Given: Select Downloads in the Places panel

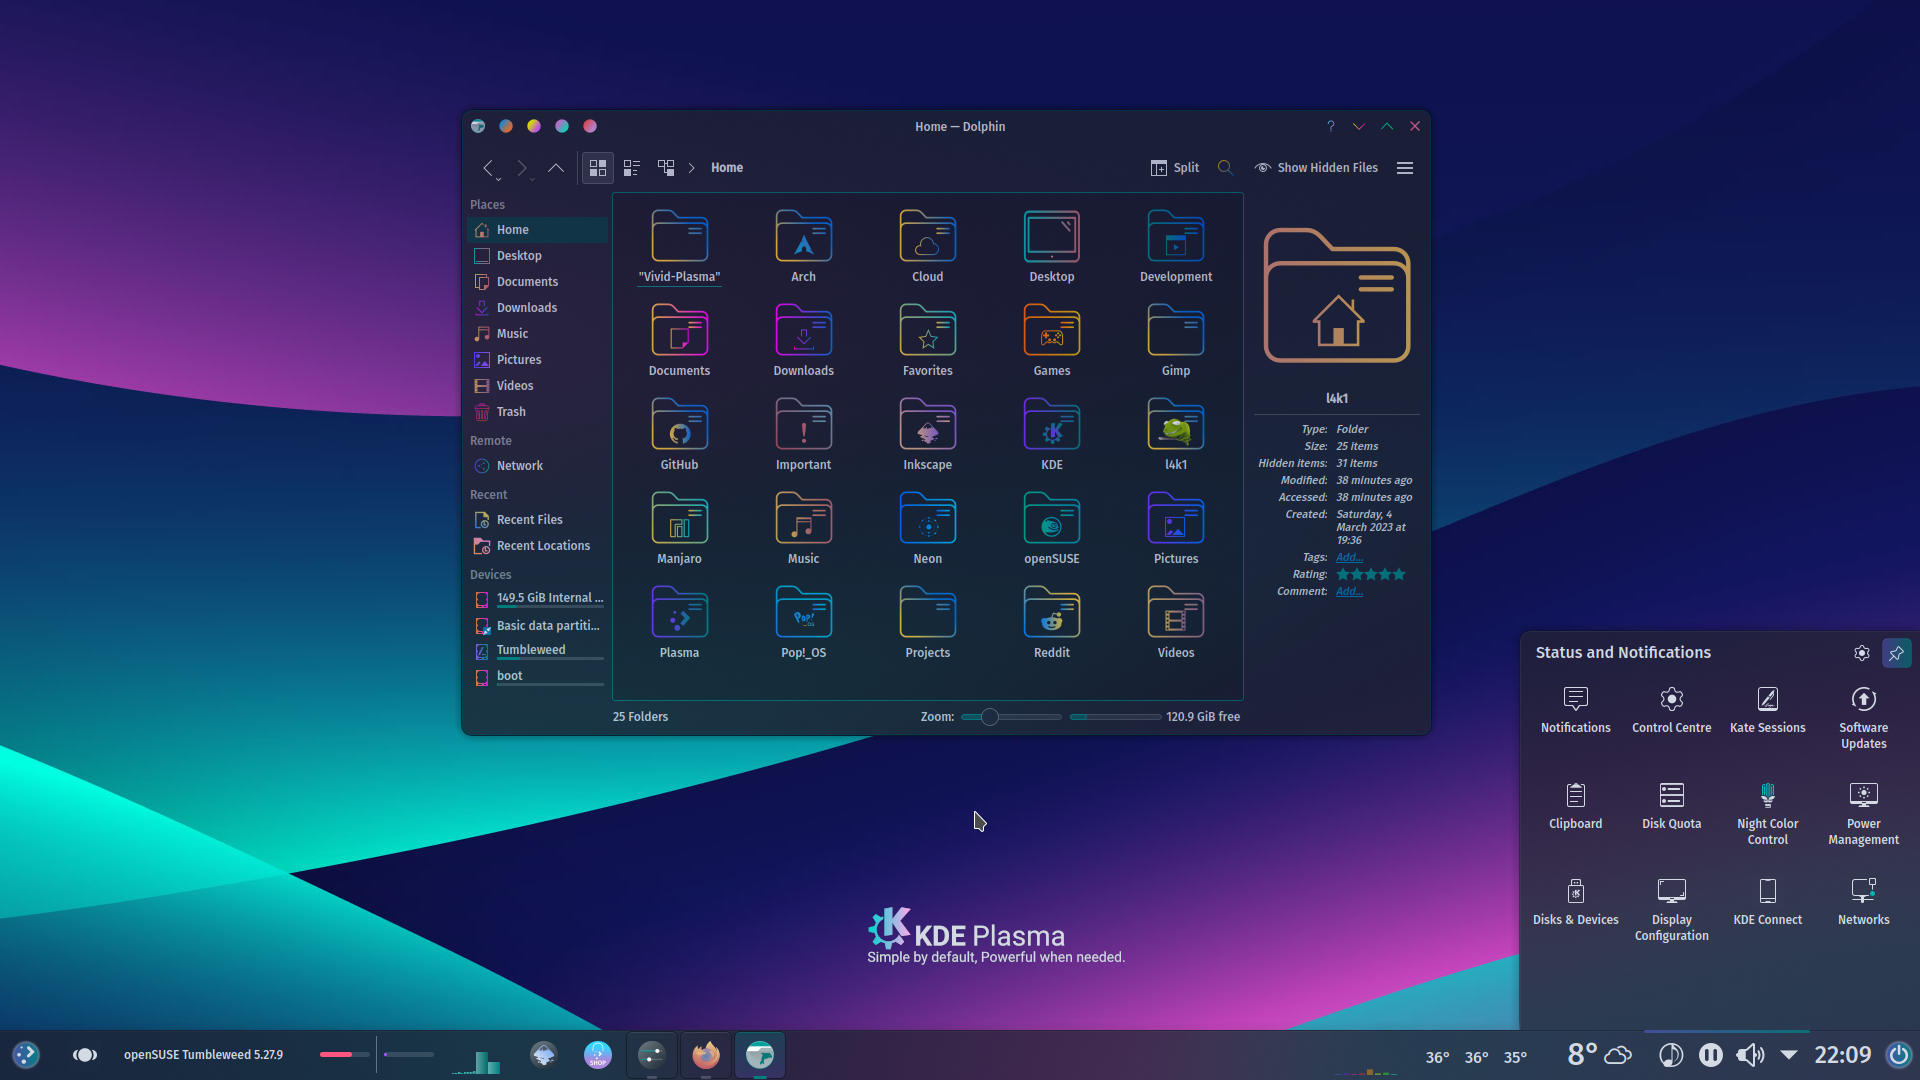Looking at the screenshot, I should click(537, 308).
